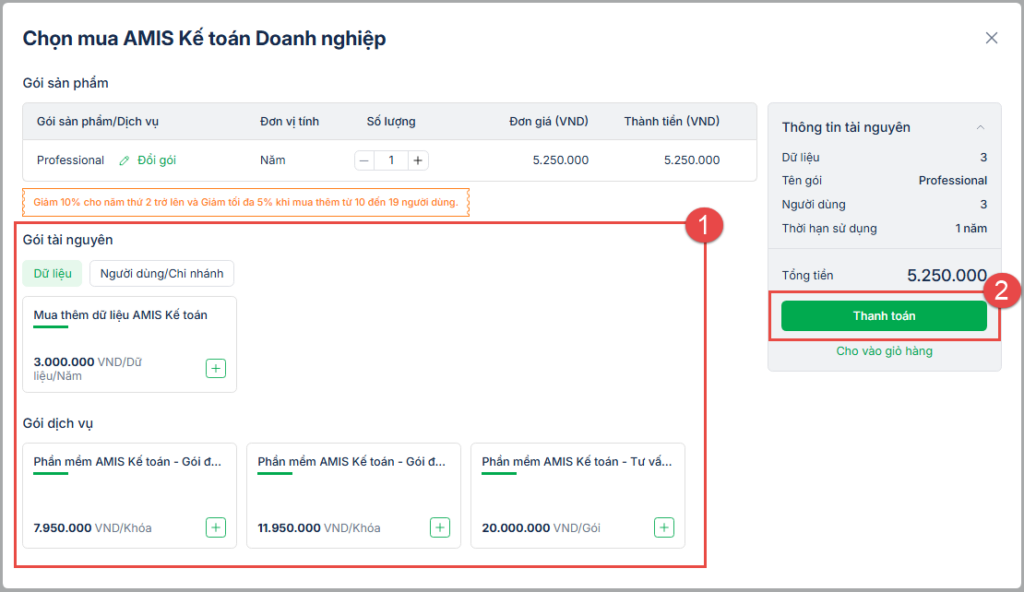Click the Đơn vị tính column header
The image size is (1024, 592).
pos(289,122)
